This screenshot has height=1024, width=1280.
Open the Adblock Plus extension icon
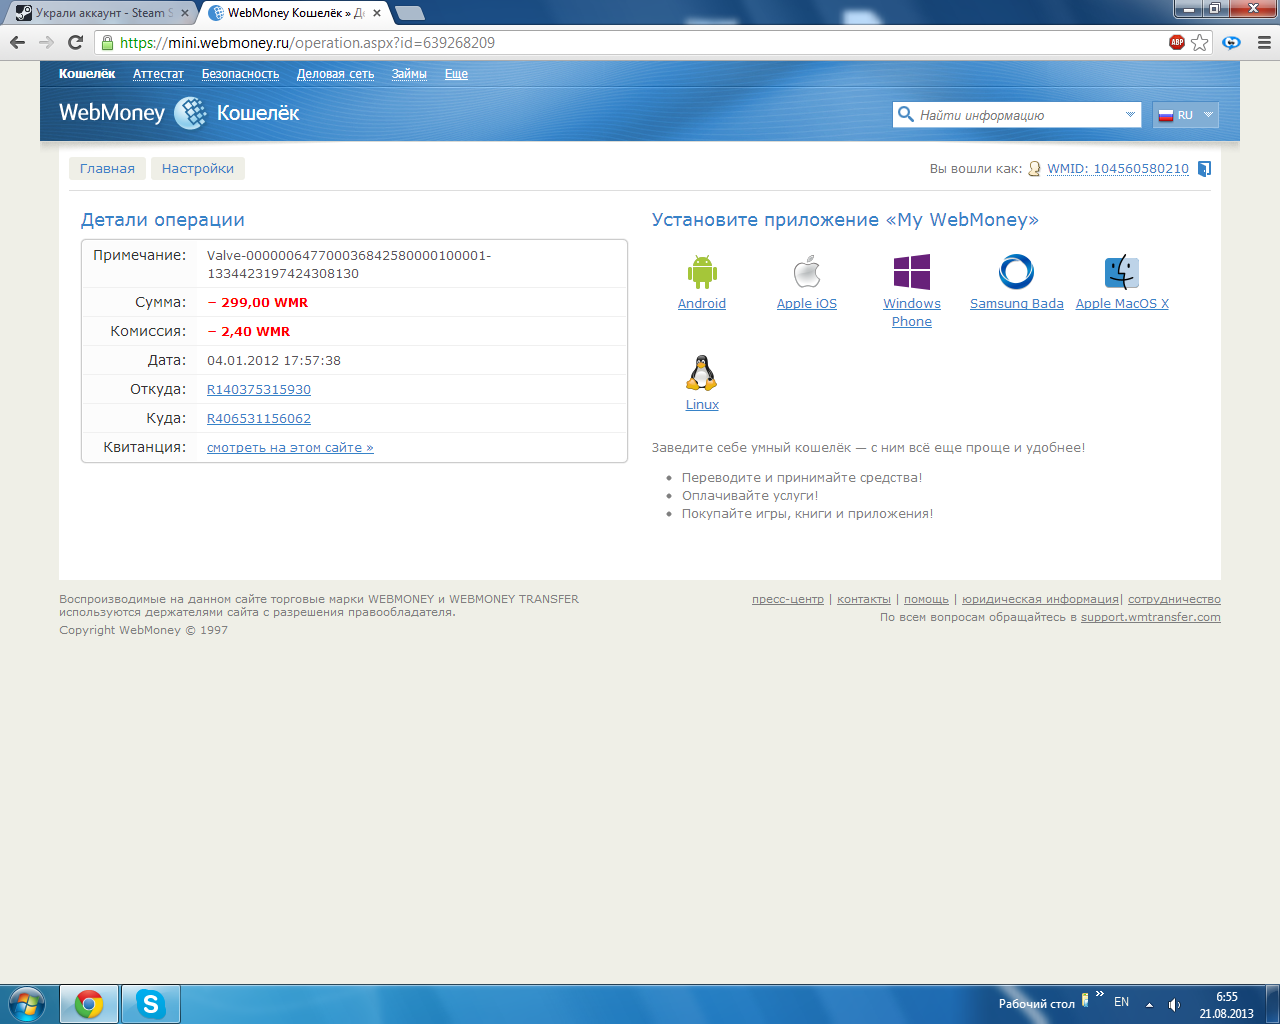1177,42
